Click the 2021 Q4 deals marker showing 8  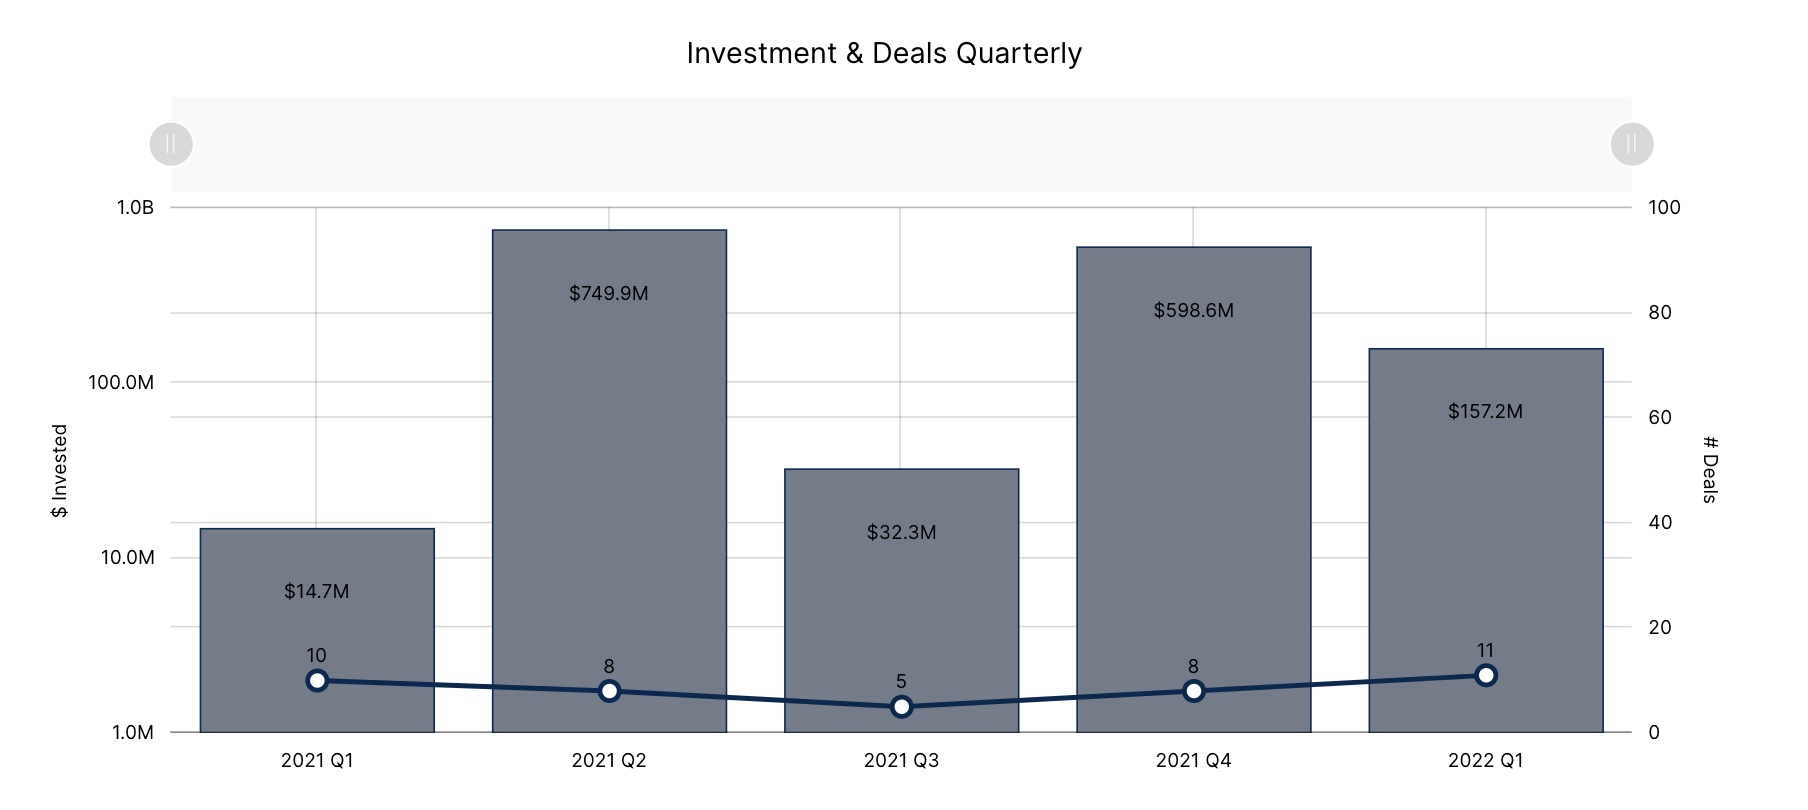(1193, 691)
